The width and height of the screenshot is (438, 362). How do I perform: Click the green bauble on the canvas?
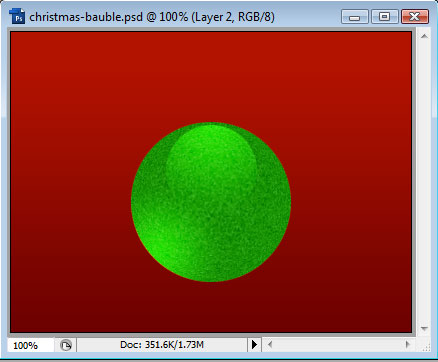coord(211,202)
